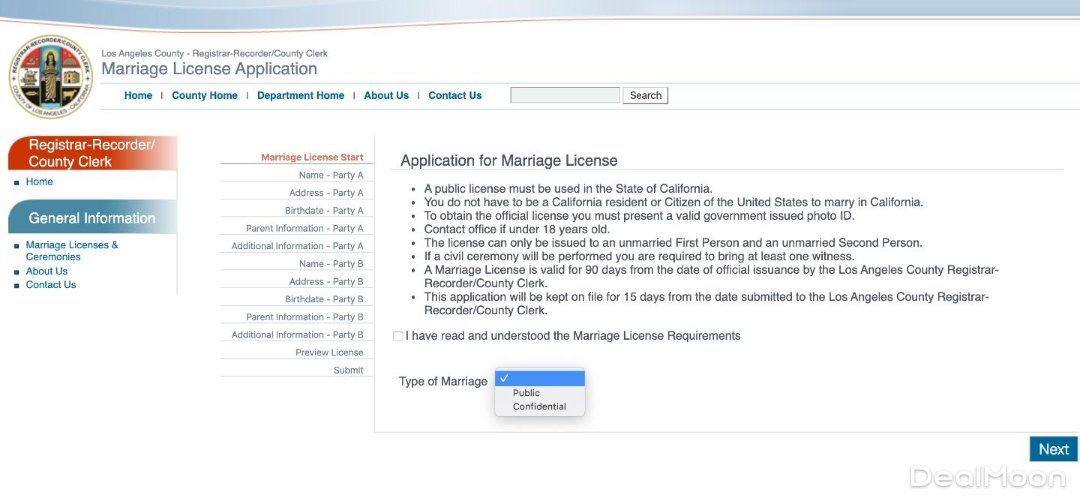Open About Us in the left sidebar
1080x501 pixels.
[x=47, y=272]
